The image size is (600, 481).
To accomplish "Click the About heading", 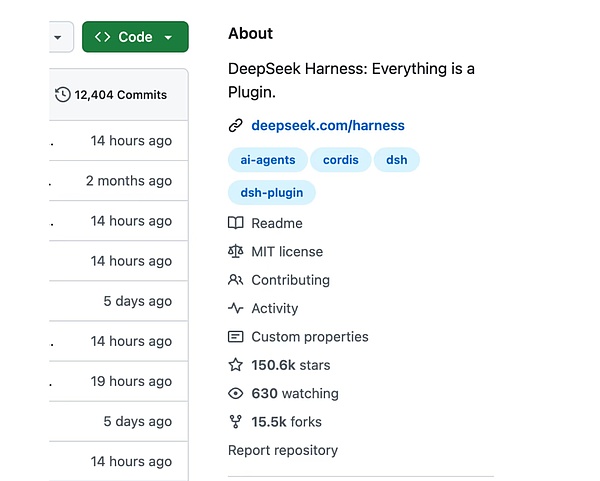I will (x=250, y=34).
